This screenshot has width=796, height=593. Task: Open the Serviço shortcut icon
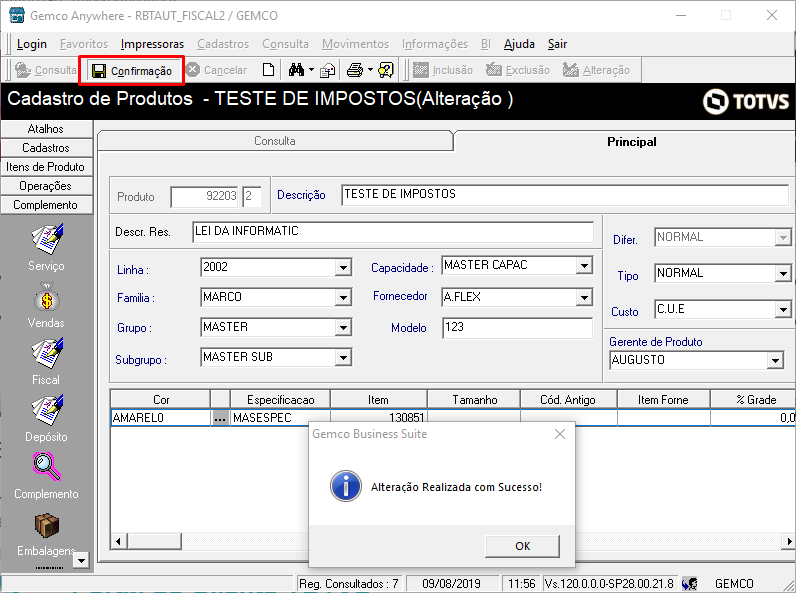pyautogui.click(x=47, y=240)
